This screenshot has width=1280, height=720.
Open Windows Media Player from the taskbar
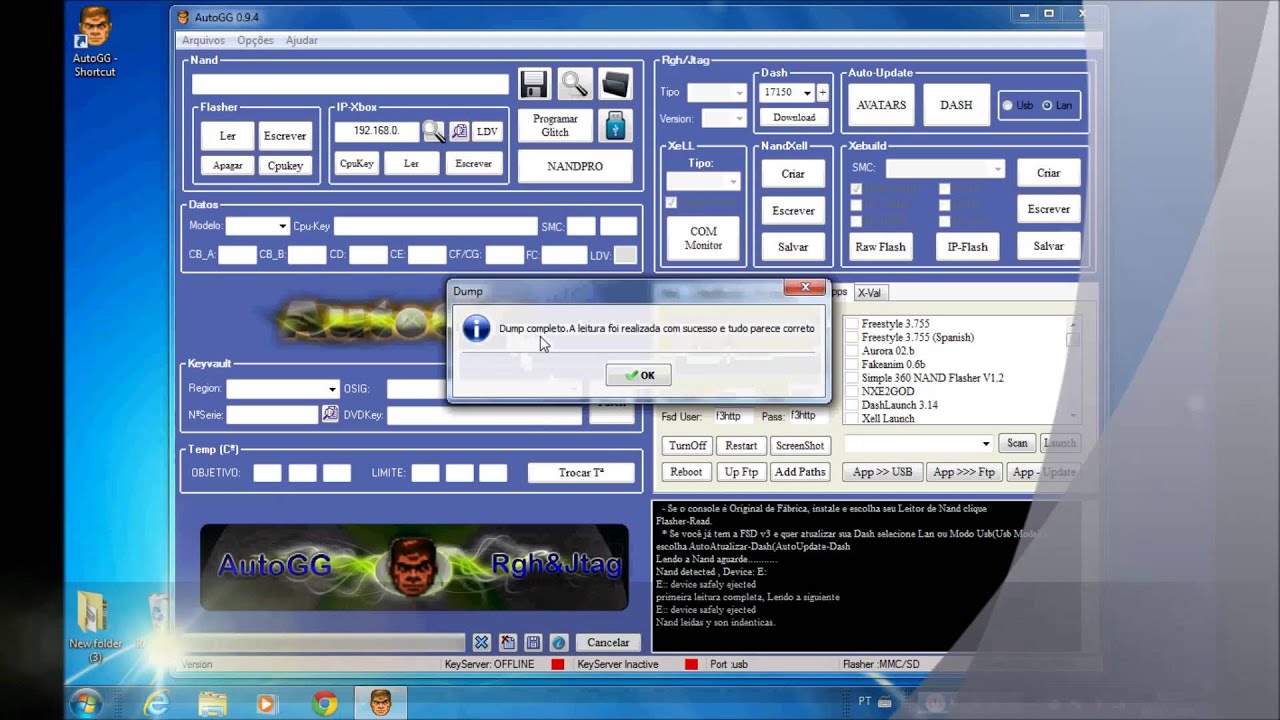tap(266, 704)
